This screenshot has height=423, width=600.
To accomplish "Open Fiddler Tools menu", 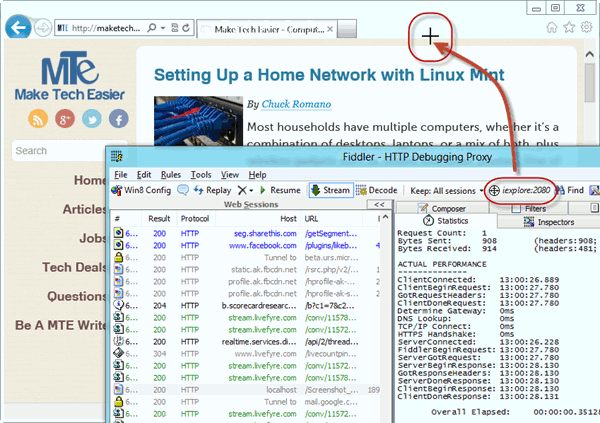I will click(201, 175).
